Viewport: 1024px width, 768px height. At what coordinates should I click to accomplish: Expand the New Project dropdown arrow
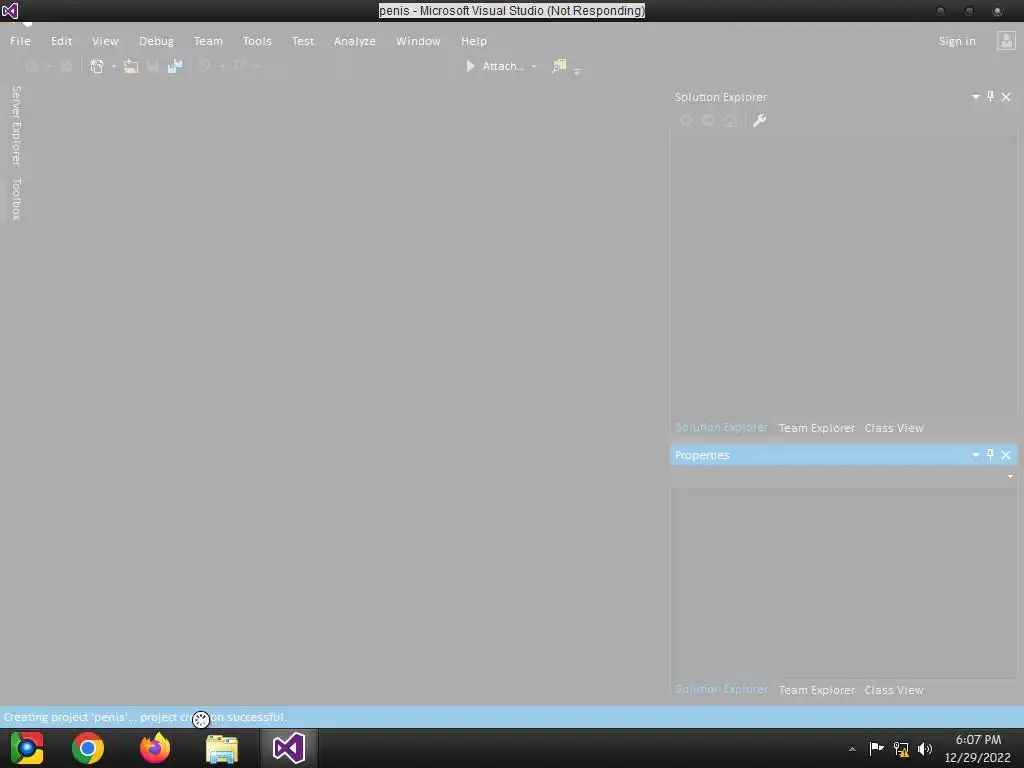coord(114,66)
